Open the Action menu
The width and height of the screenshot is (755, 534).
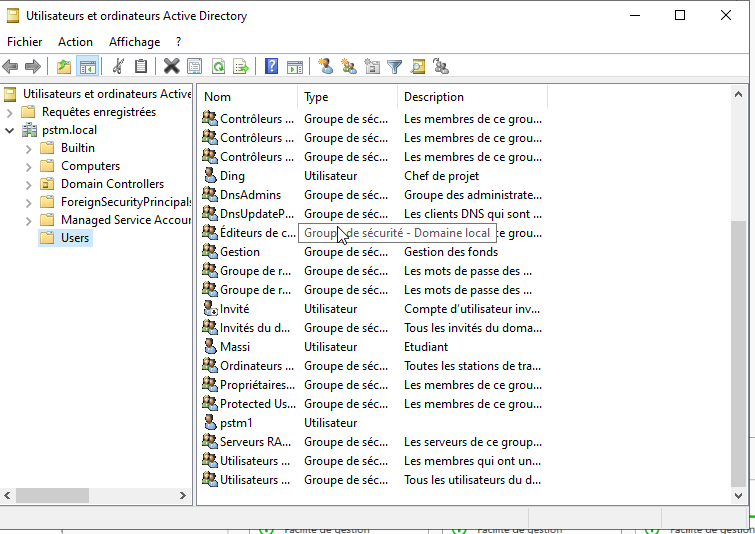coord(75,42)
